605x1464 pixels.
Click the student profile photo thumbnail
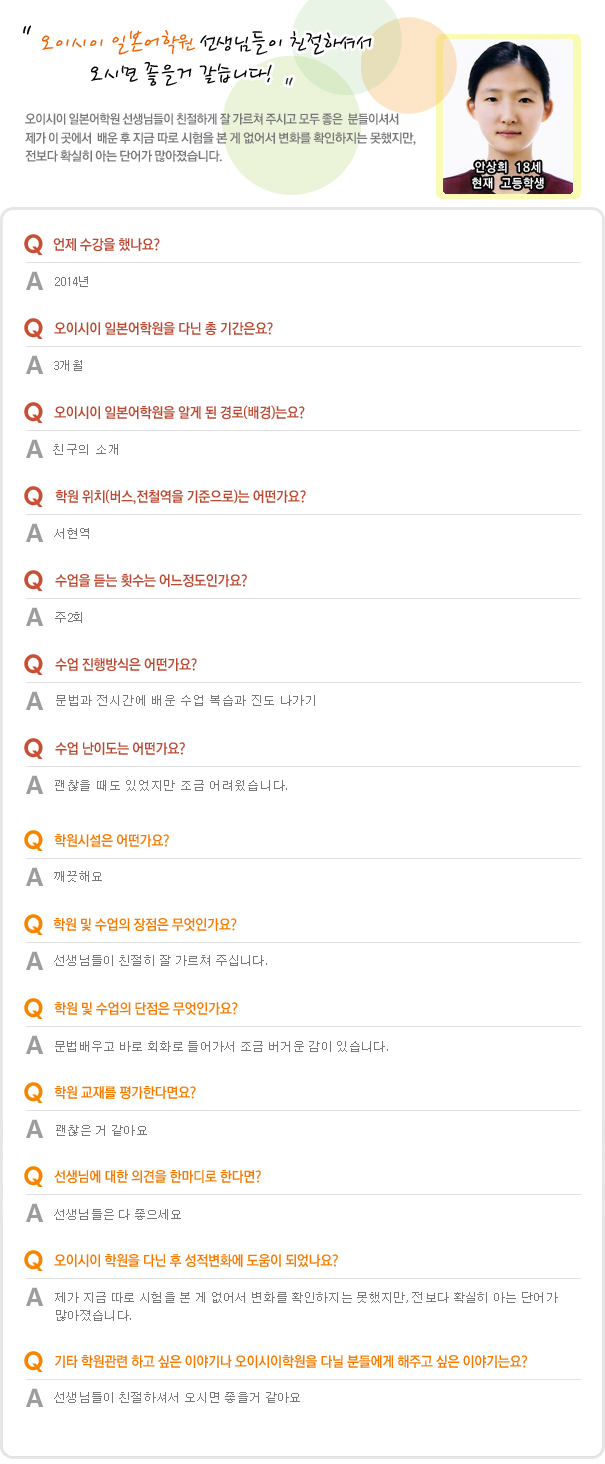tap(508, 100)
